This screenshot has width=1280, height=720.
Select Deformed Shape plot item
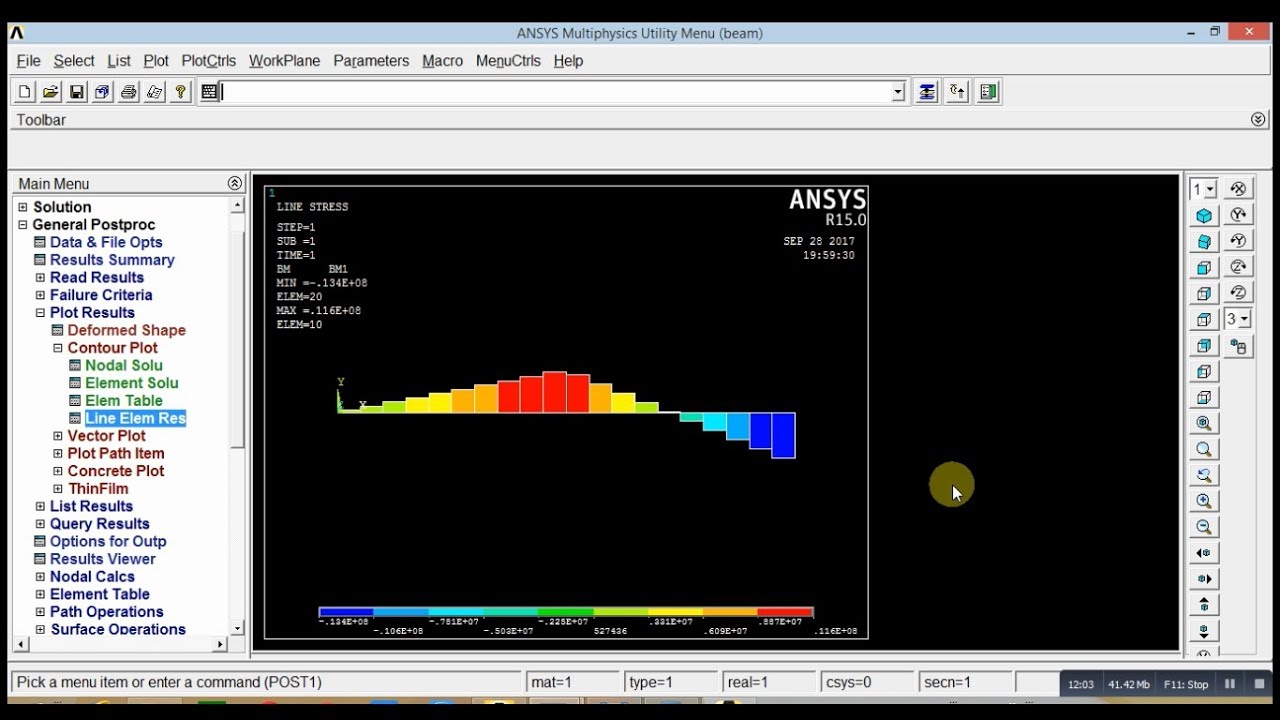[127, 330]
